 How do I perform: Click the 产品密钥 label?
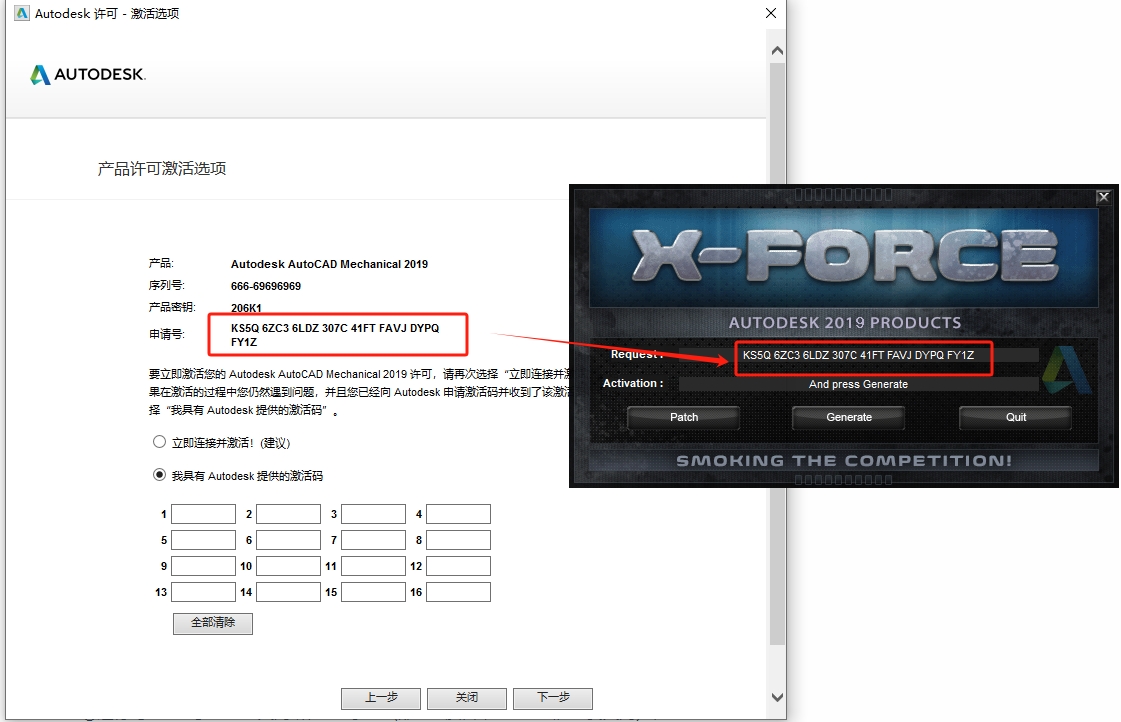(172, 307)
